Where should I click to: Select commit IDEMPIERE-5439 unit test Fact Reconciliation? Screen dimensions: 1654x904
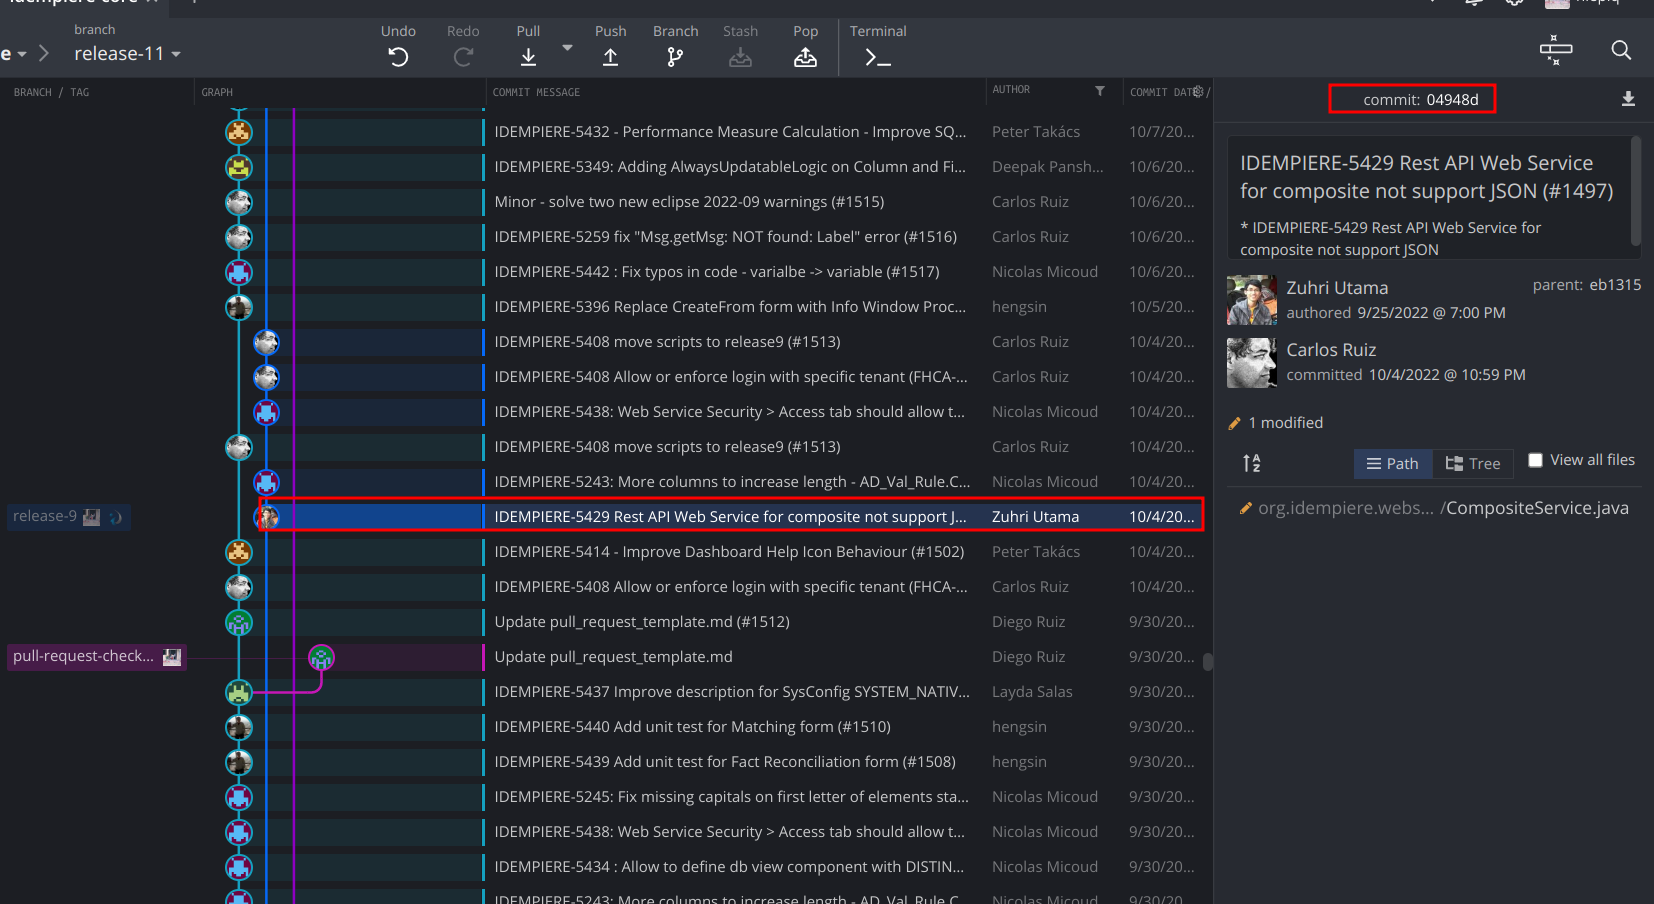pyautogui.click(x=725, y=762)
